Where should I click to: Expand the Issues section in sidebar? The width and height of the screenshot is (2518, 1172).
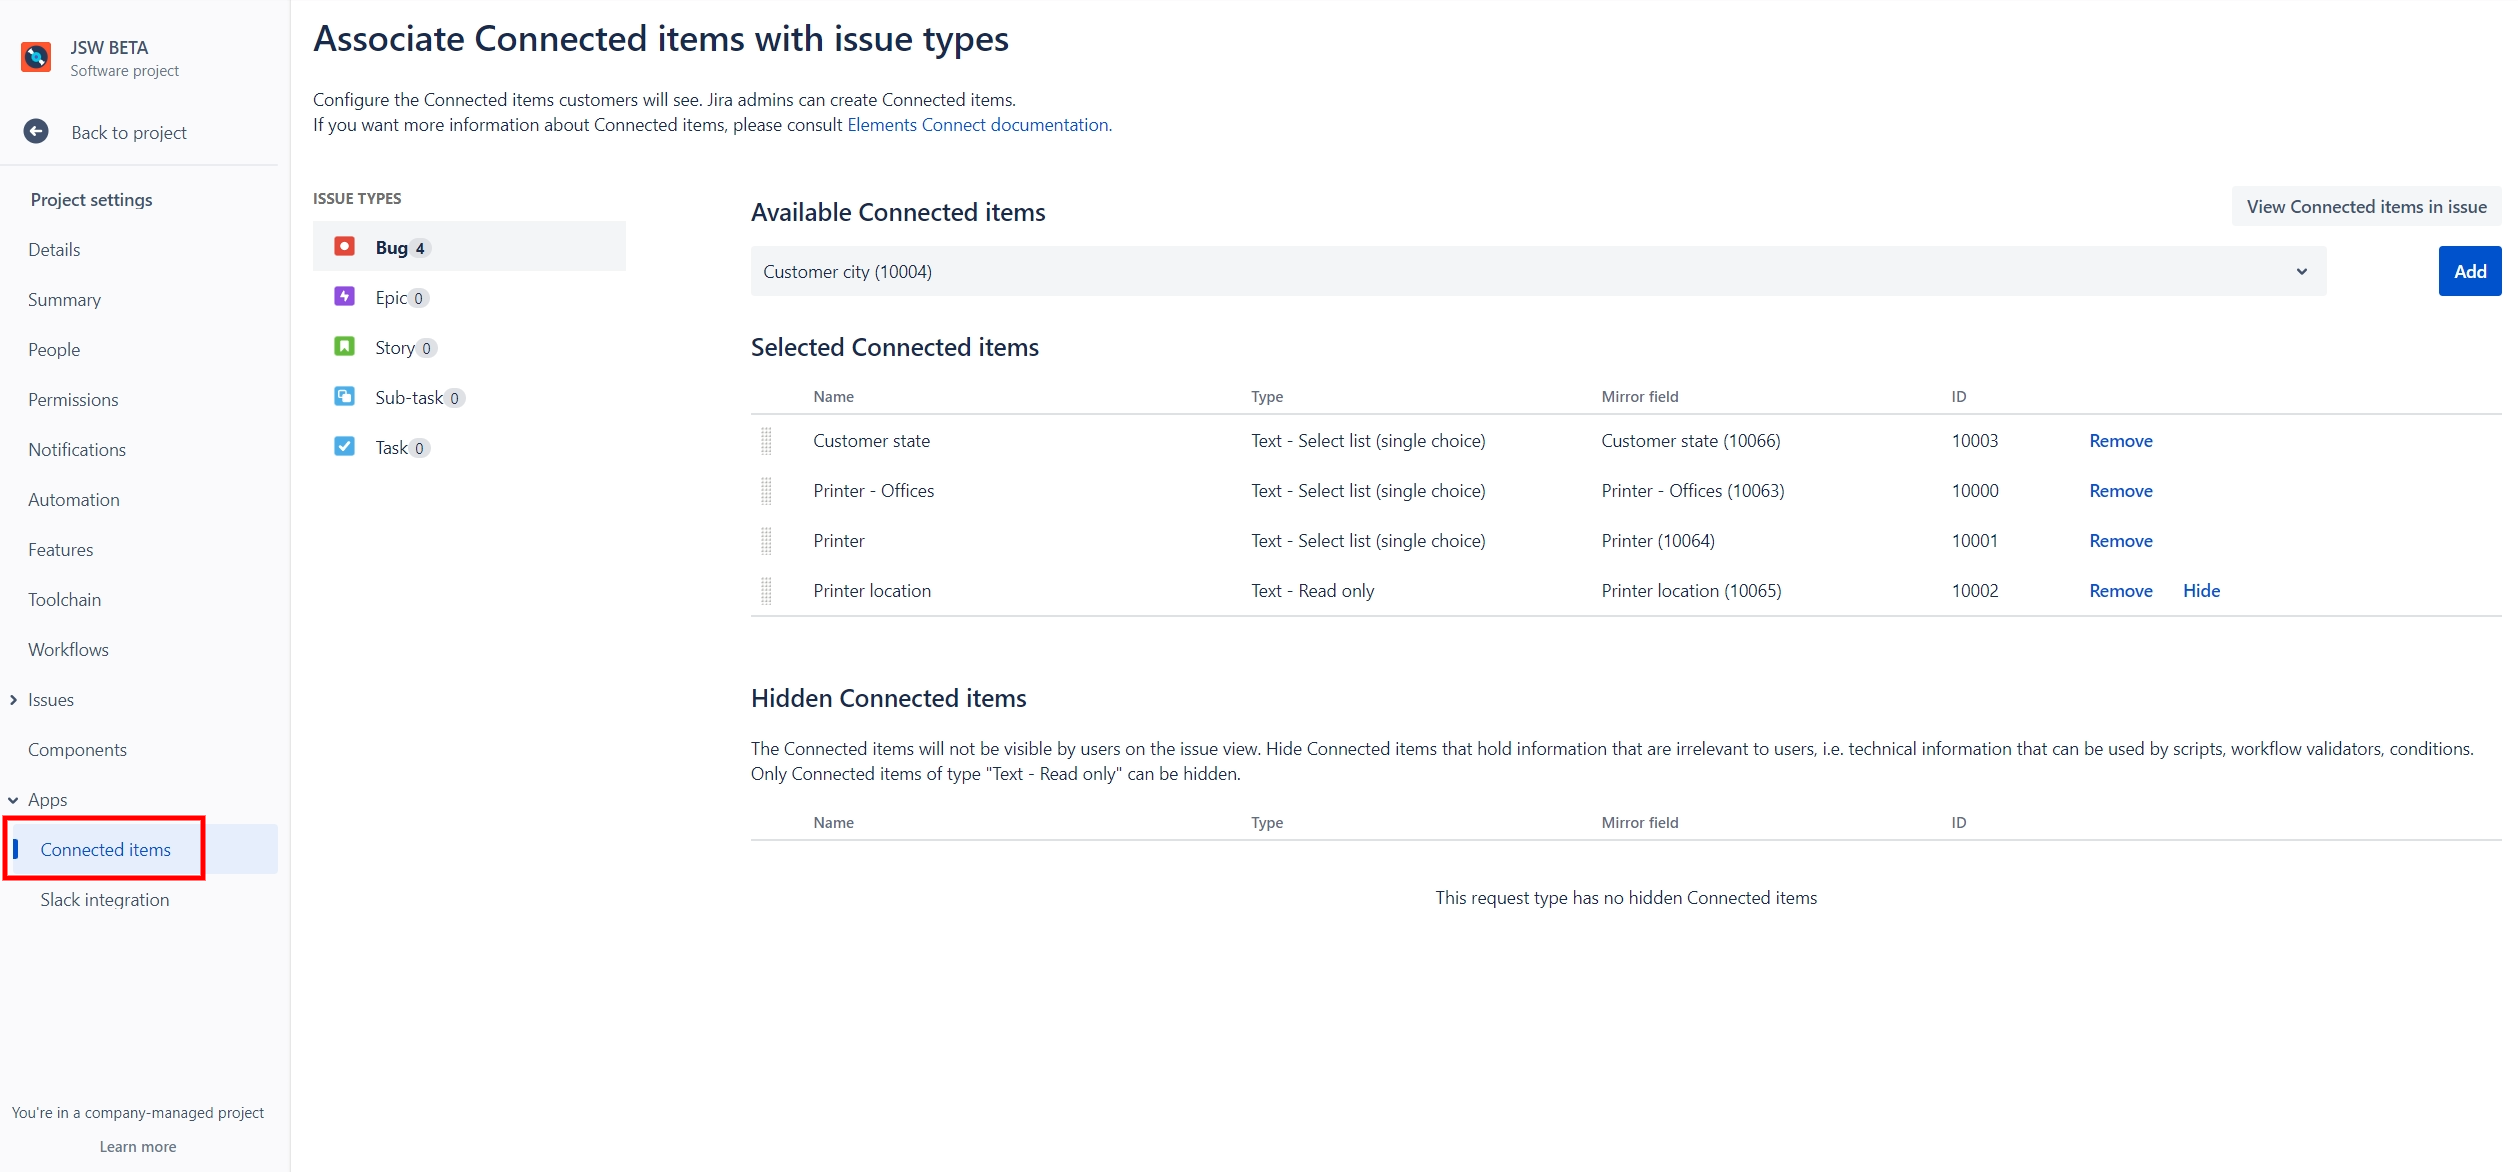point(14,700)
